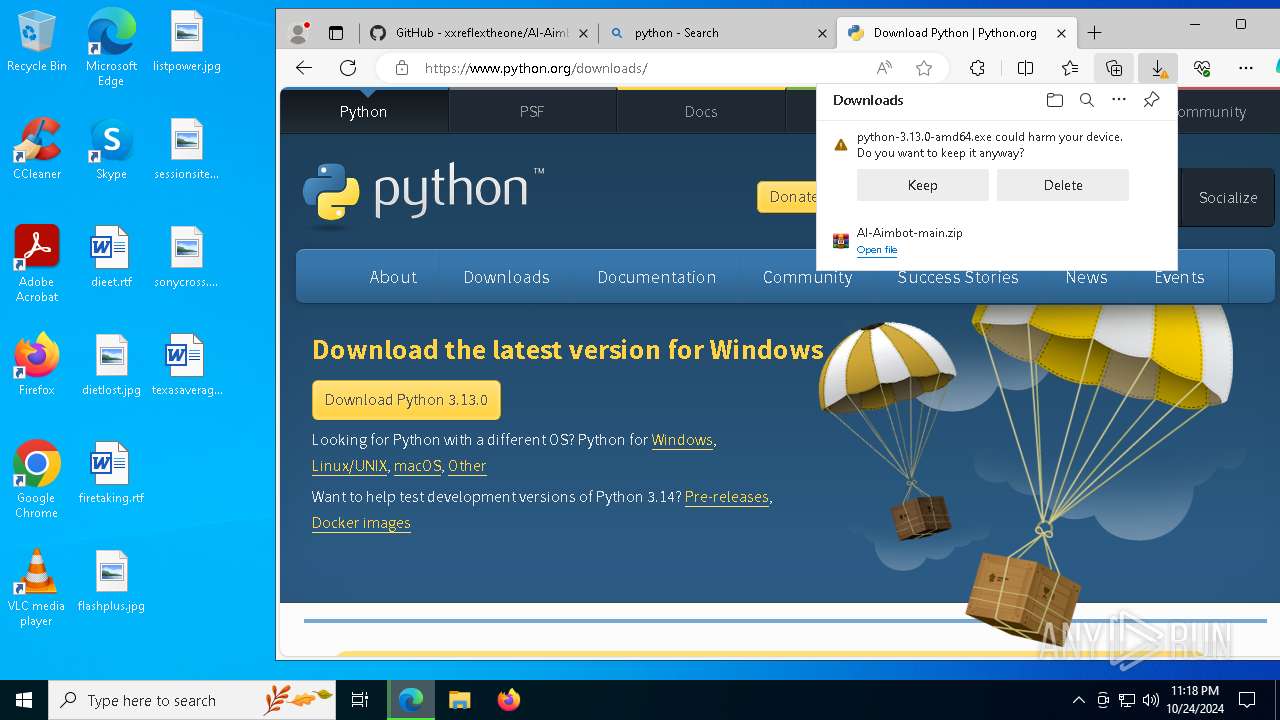Open the Notifications action center
The height and width of the screenshot is (720, 1280).
[1247, 700]
